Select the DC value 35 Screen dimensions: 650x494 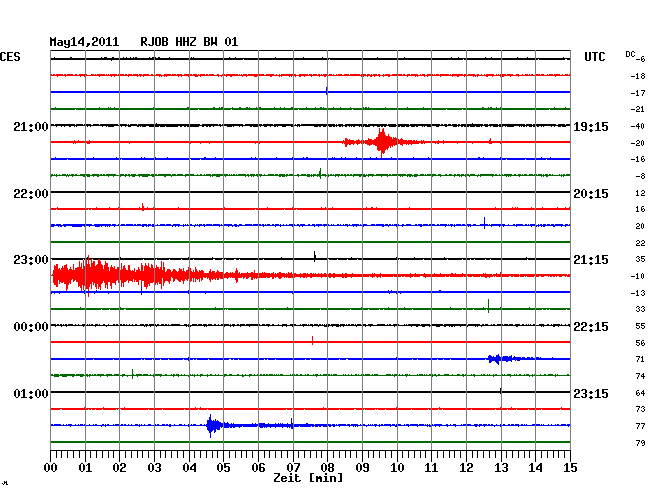click(640, 259)
